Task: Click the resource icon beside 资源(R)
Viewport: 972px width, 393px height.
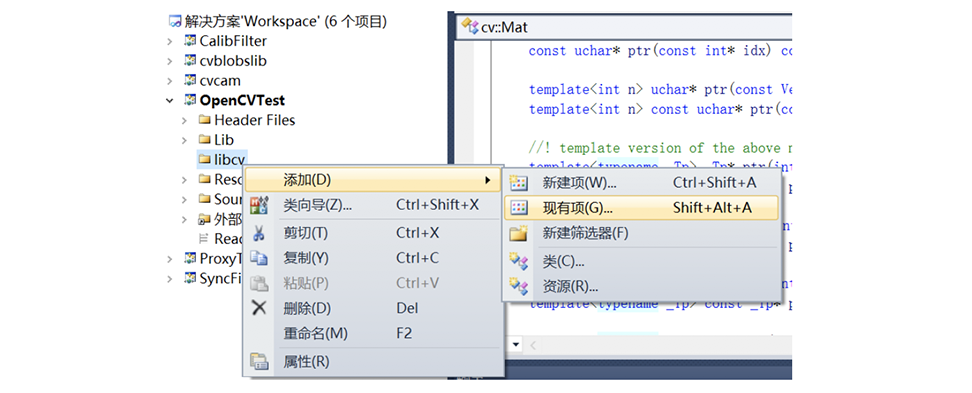Action: click(518, 287)
